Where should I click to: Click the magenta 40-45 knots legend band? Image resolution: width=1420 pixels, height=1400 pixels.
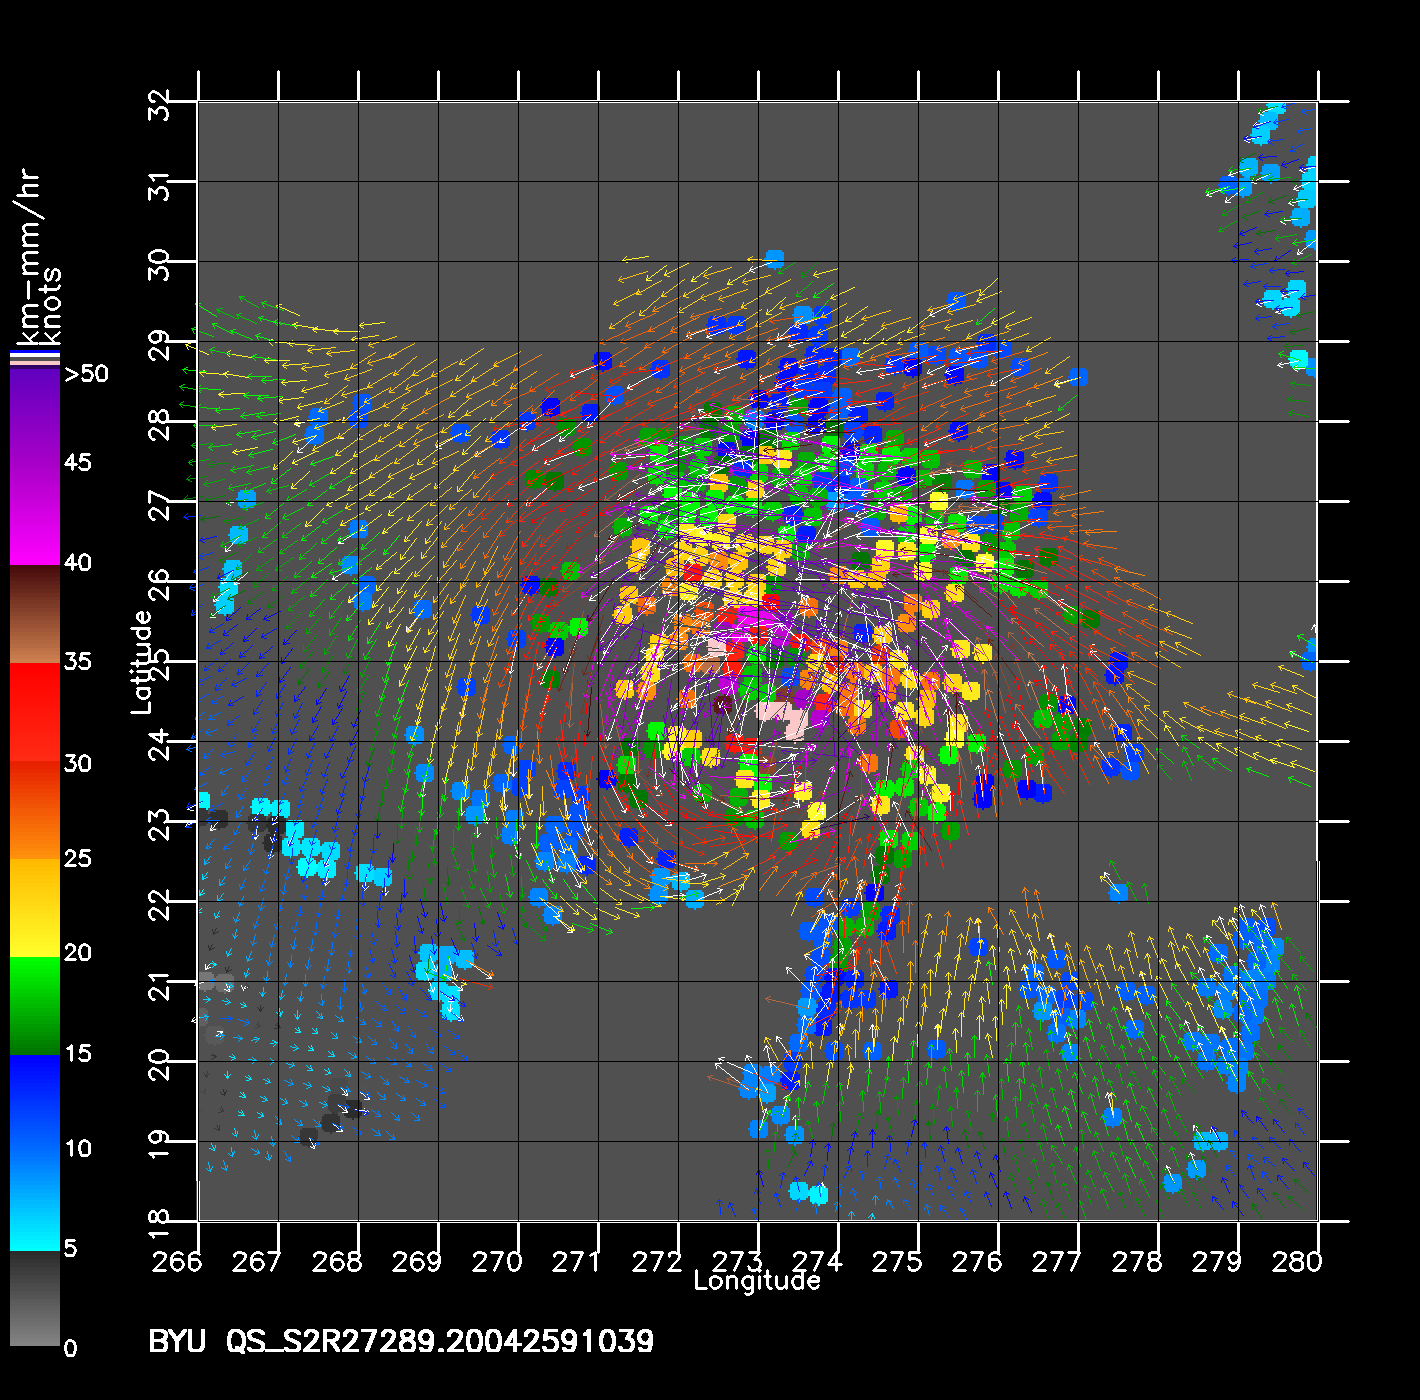pos(35,516)
